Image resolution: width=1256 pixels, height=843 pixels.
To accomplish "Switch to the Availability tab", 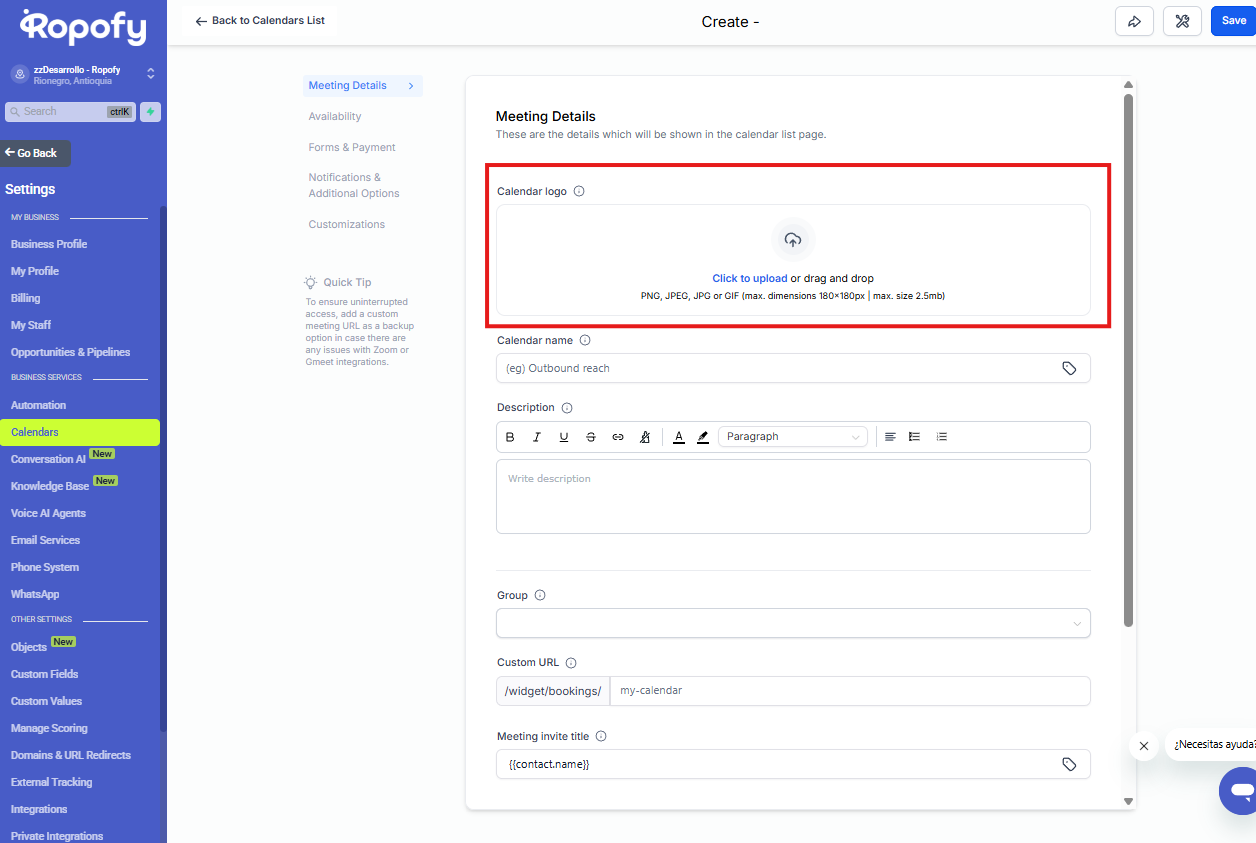I will pos(335,117).
